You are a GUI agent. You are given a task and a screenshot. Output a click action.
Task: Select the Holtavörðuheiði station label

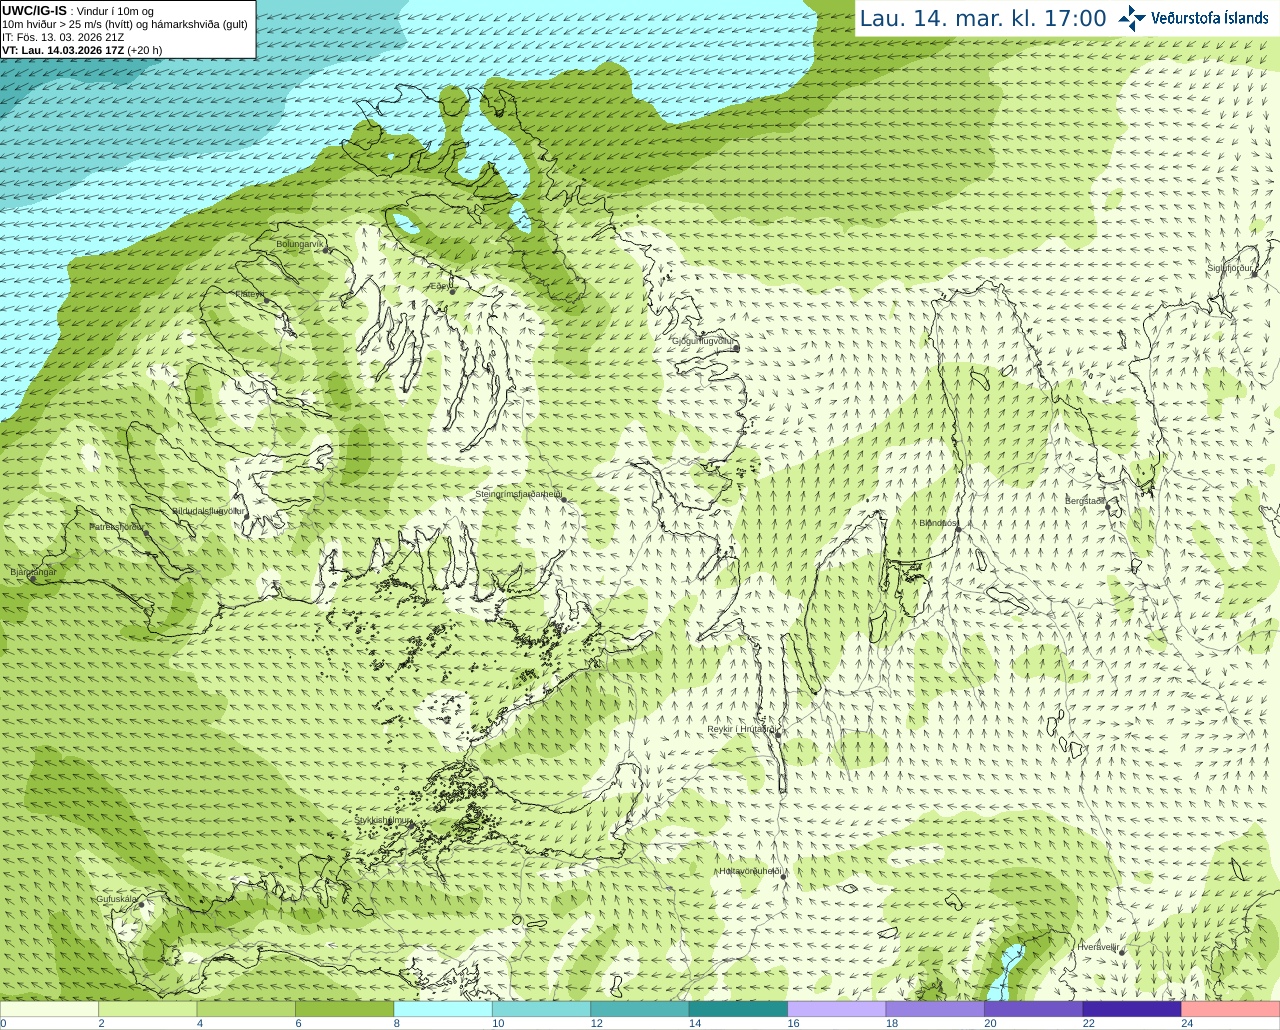pyautogui.click(x=750, y=871)
